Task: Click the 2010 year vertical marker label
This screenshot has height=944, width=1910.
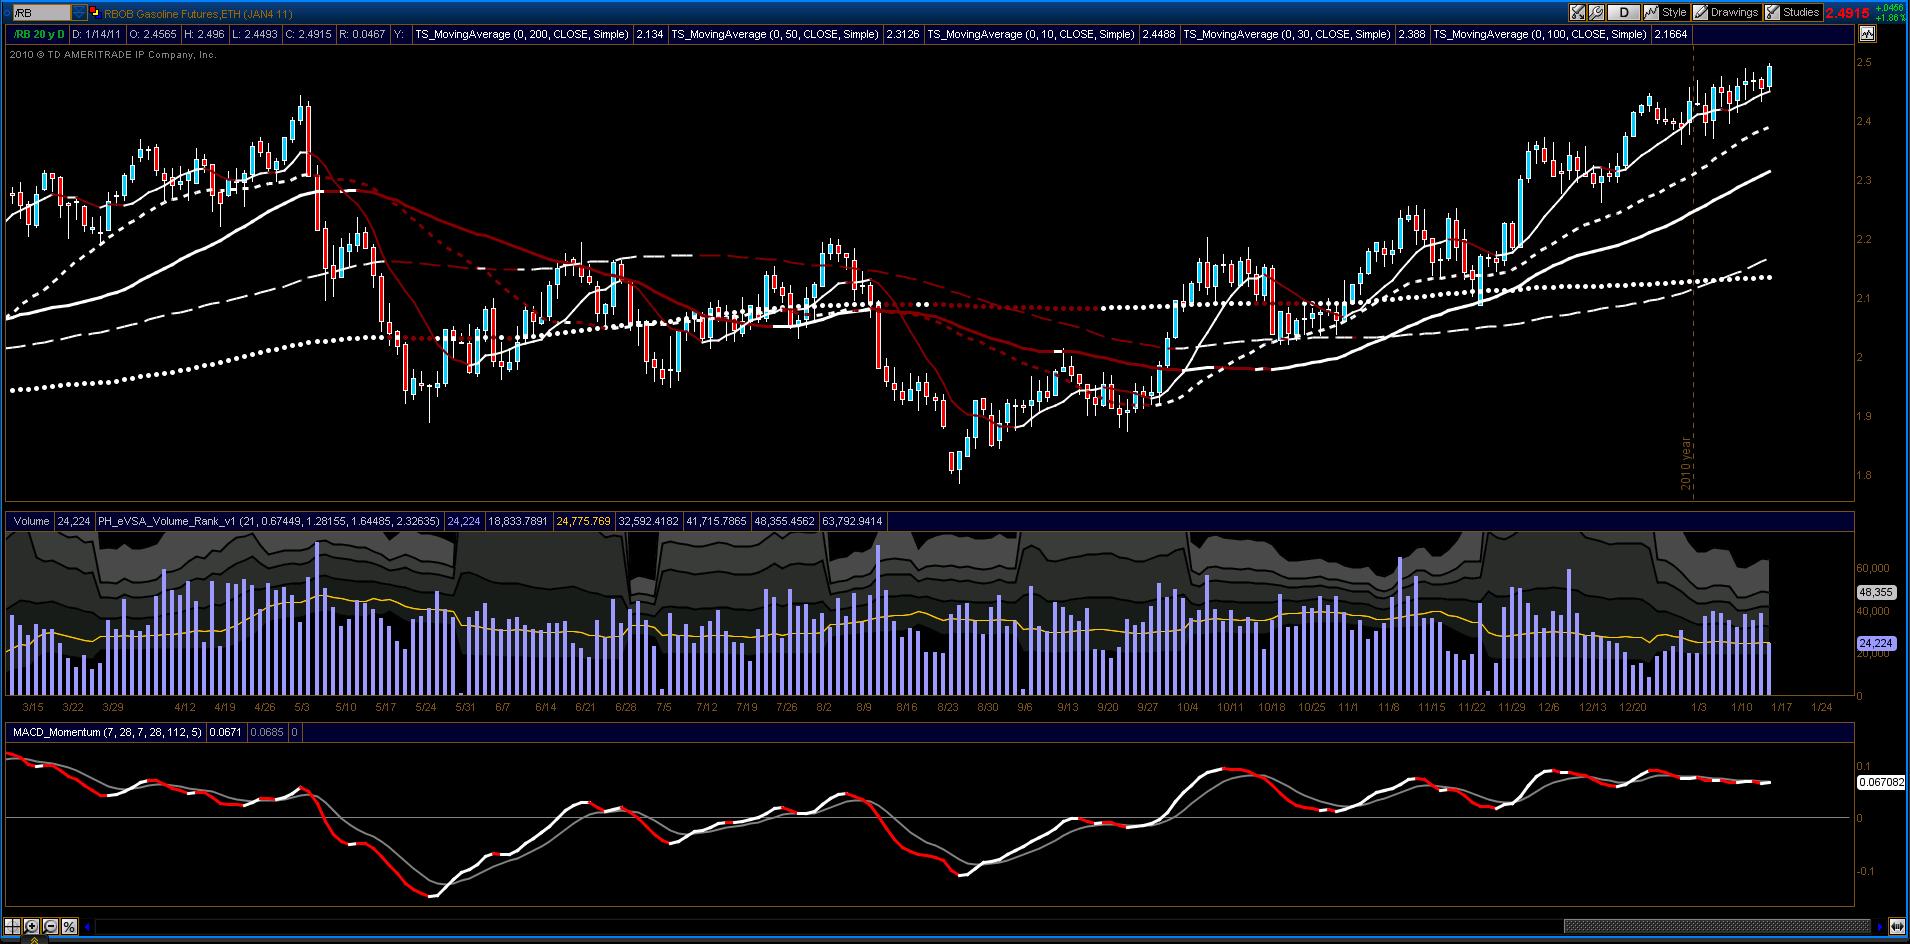Action: pyautogui.click(x=1686, y=462)
